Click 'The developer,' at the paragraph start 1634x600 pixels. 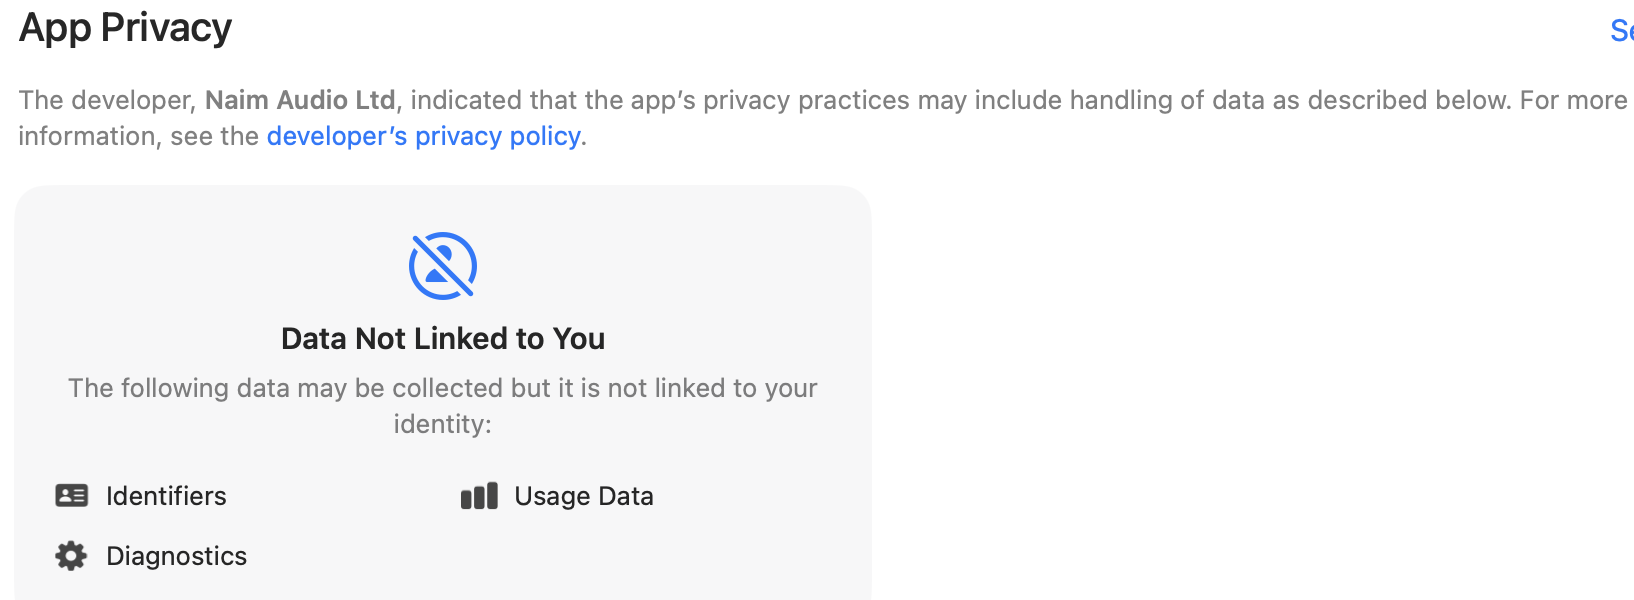pyautogui.click(x=107, y=100)
